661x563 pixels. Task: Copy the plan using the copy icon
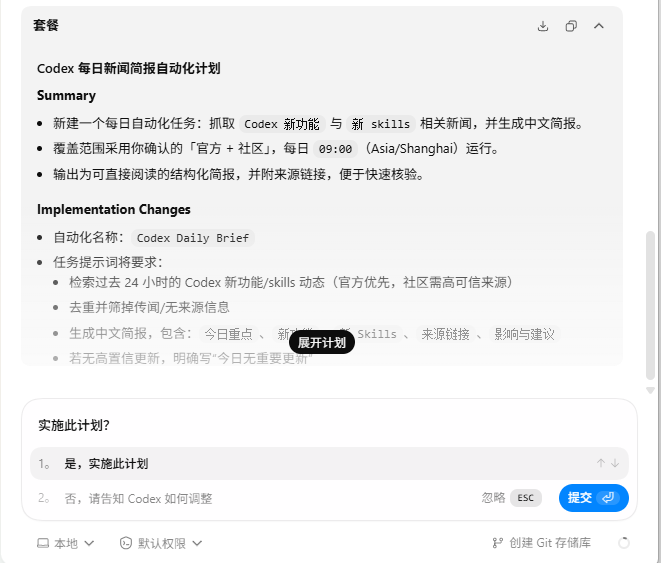pos(571,26)
